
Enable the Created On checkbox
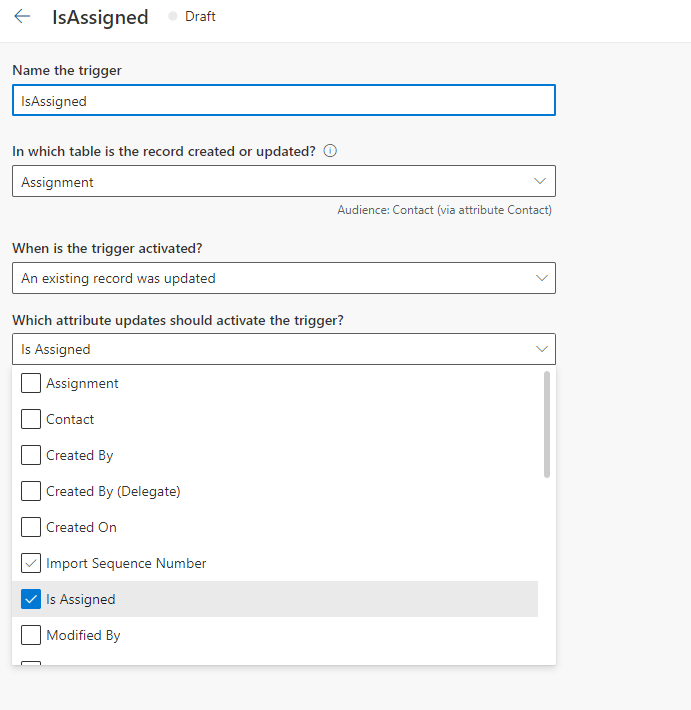tap(31, 527)
